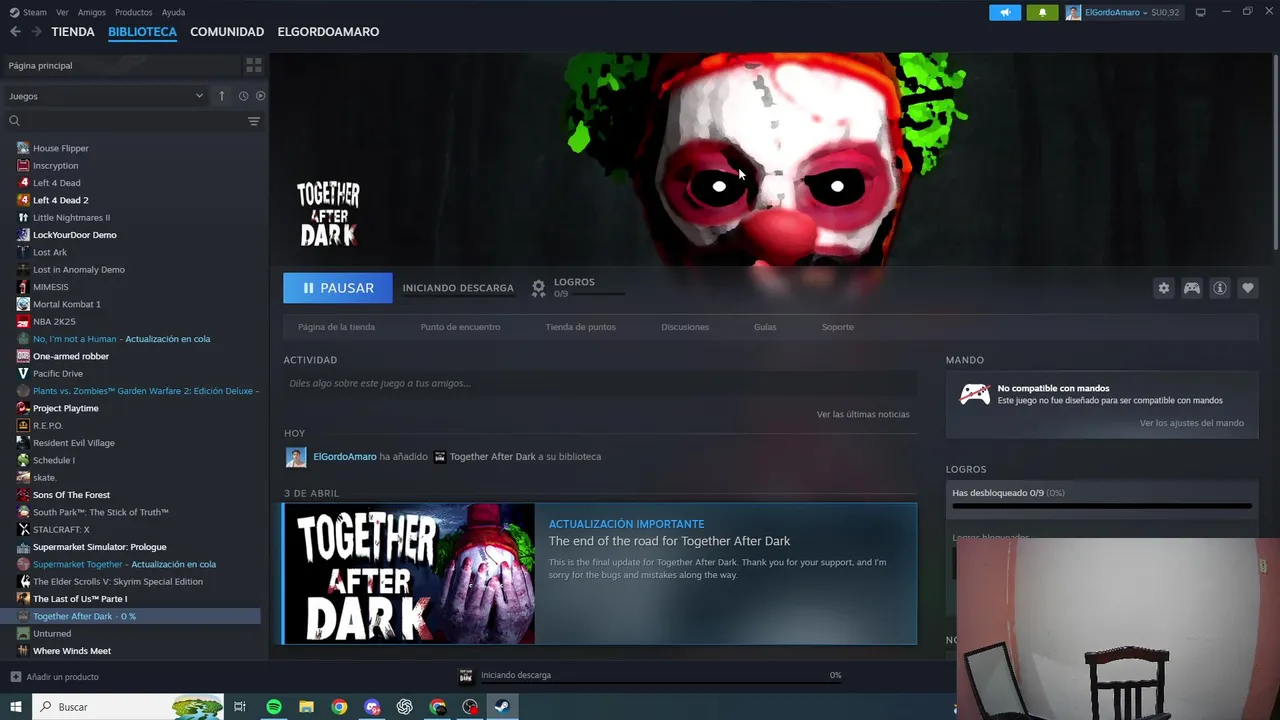Click the main page vertical scrollbar
The width and height of the screenshot is (1280, 720).
(x=1275, y=150)
